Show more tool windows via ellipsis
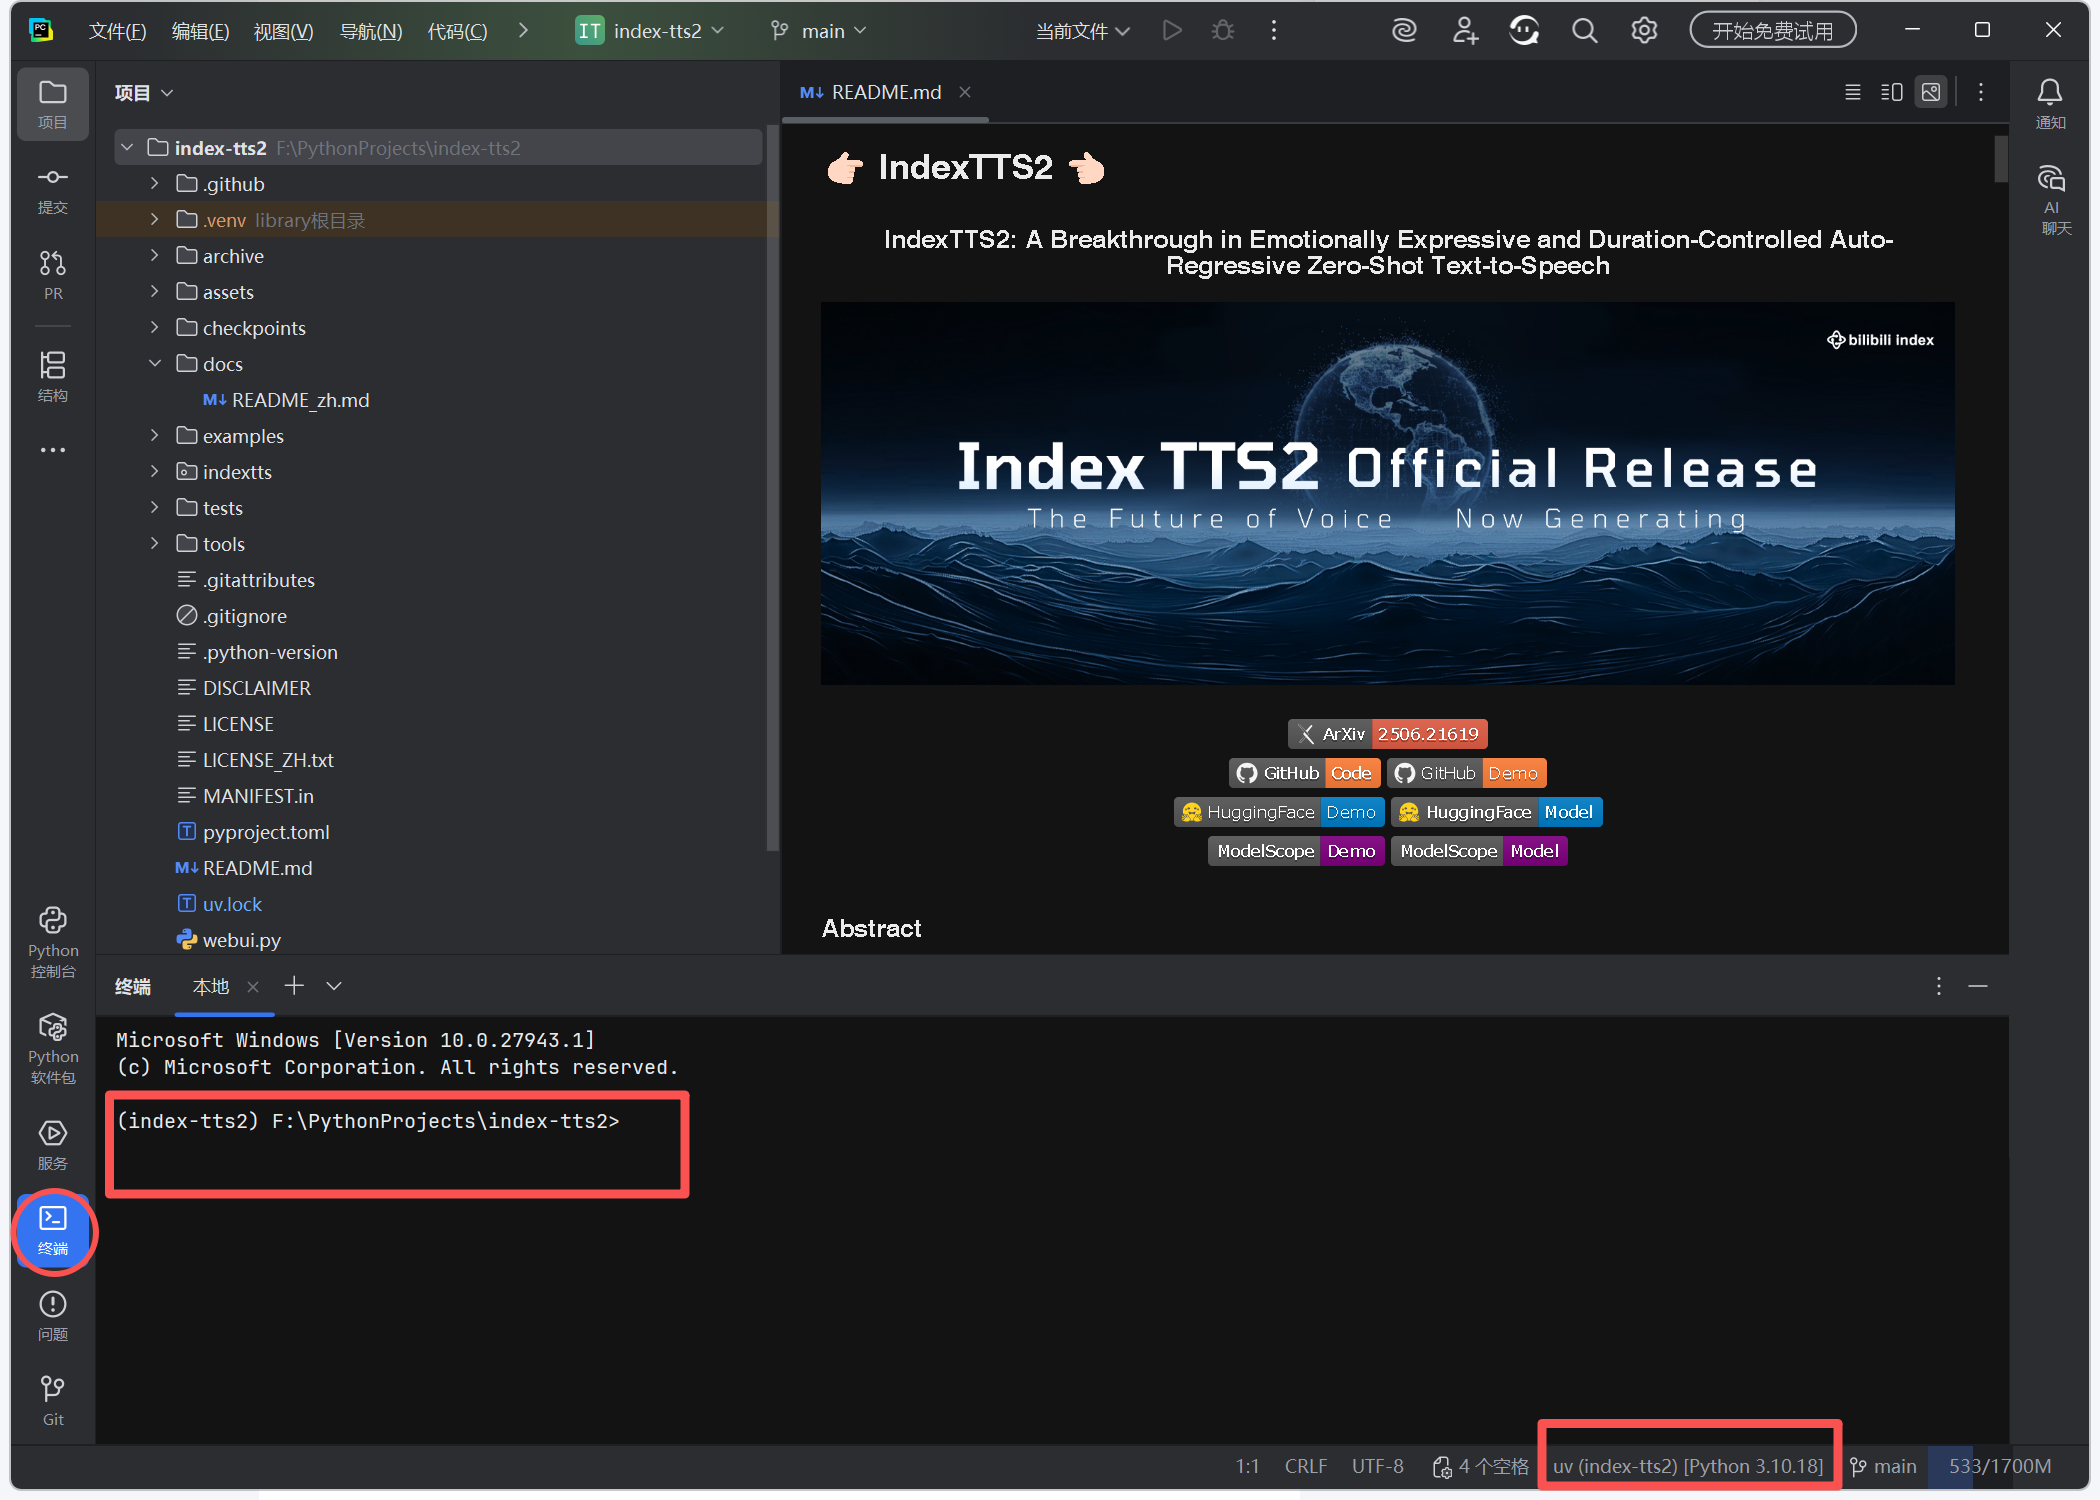2100x1500 pixels. tap(53, 450)
